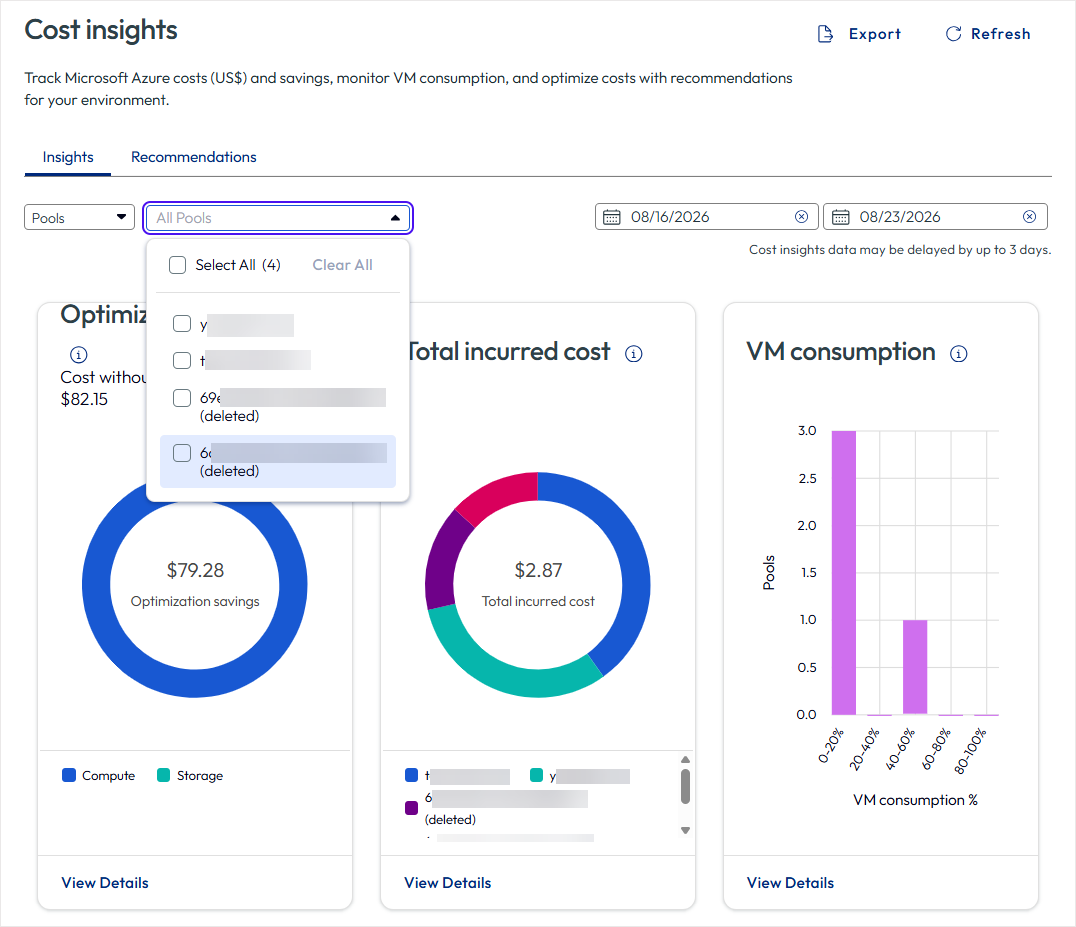Check the pool starting with 't'
1076x927 pixels.
182,360
